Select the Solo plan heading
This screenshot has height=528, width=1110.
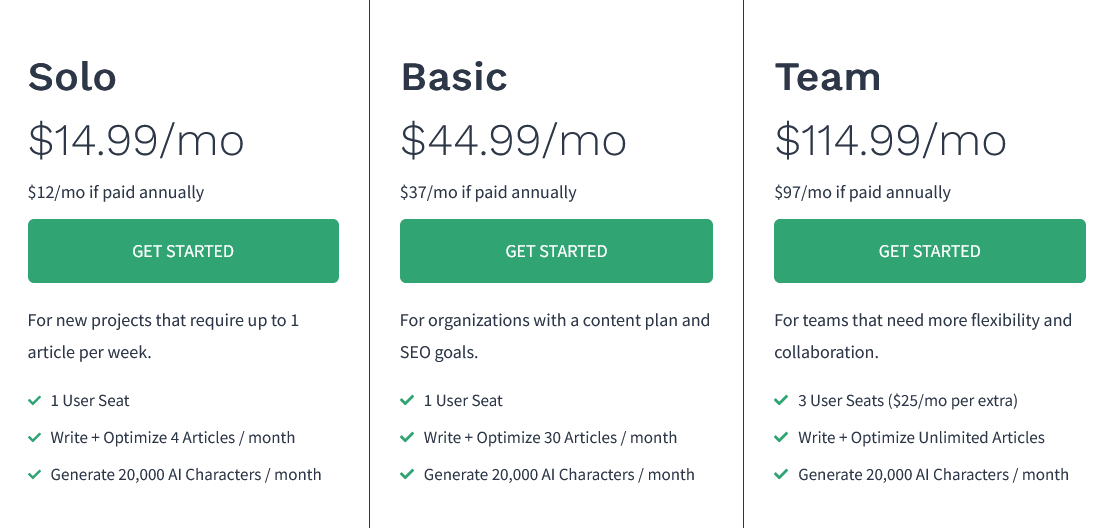(x=72, y=77)
